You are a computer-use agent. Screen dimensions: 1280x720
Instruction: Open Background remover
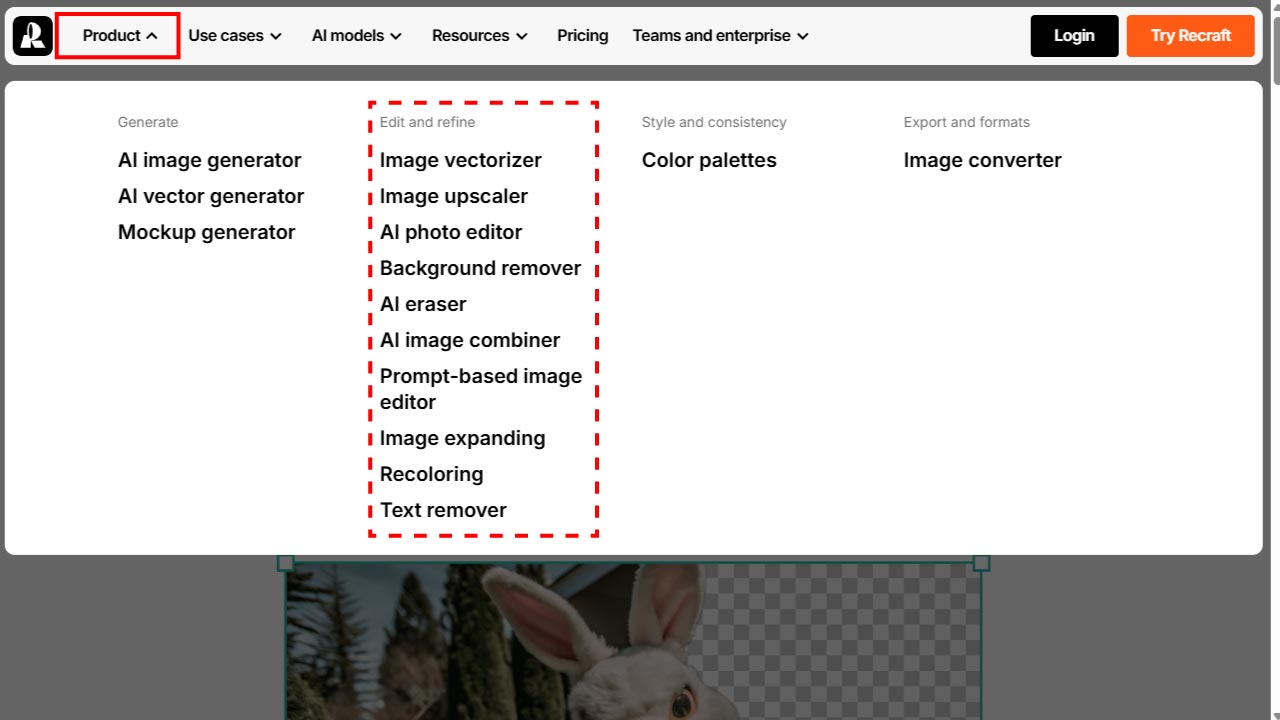(x=480, y=268)
